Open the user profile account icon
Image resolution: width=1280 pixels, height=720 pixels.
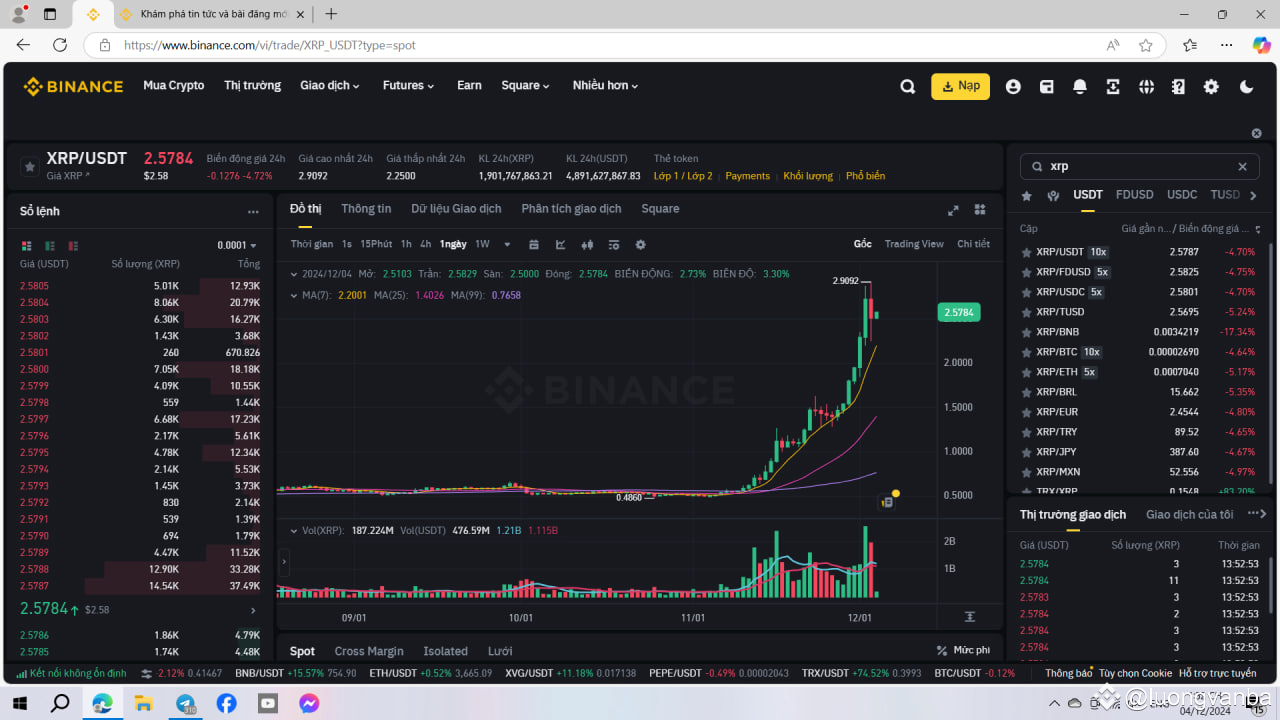point(1013,87)
